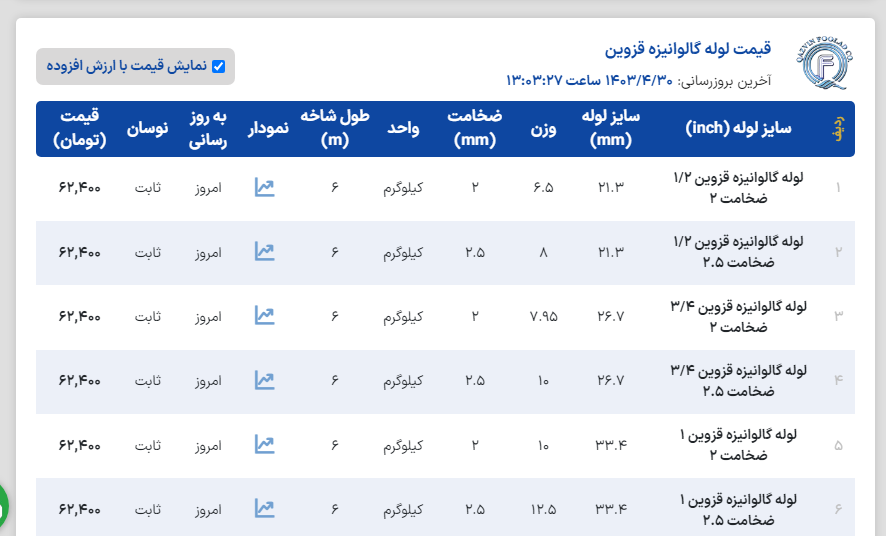The height and width of the screenshot is (536, 886).
Task: Click the Qazvin Foolad company logo
Action: click(826, 62)
